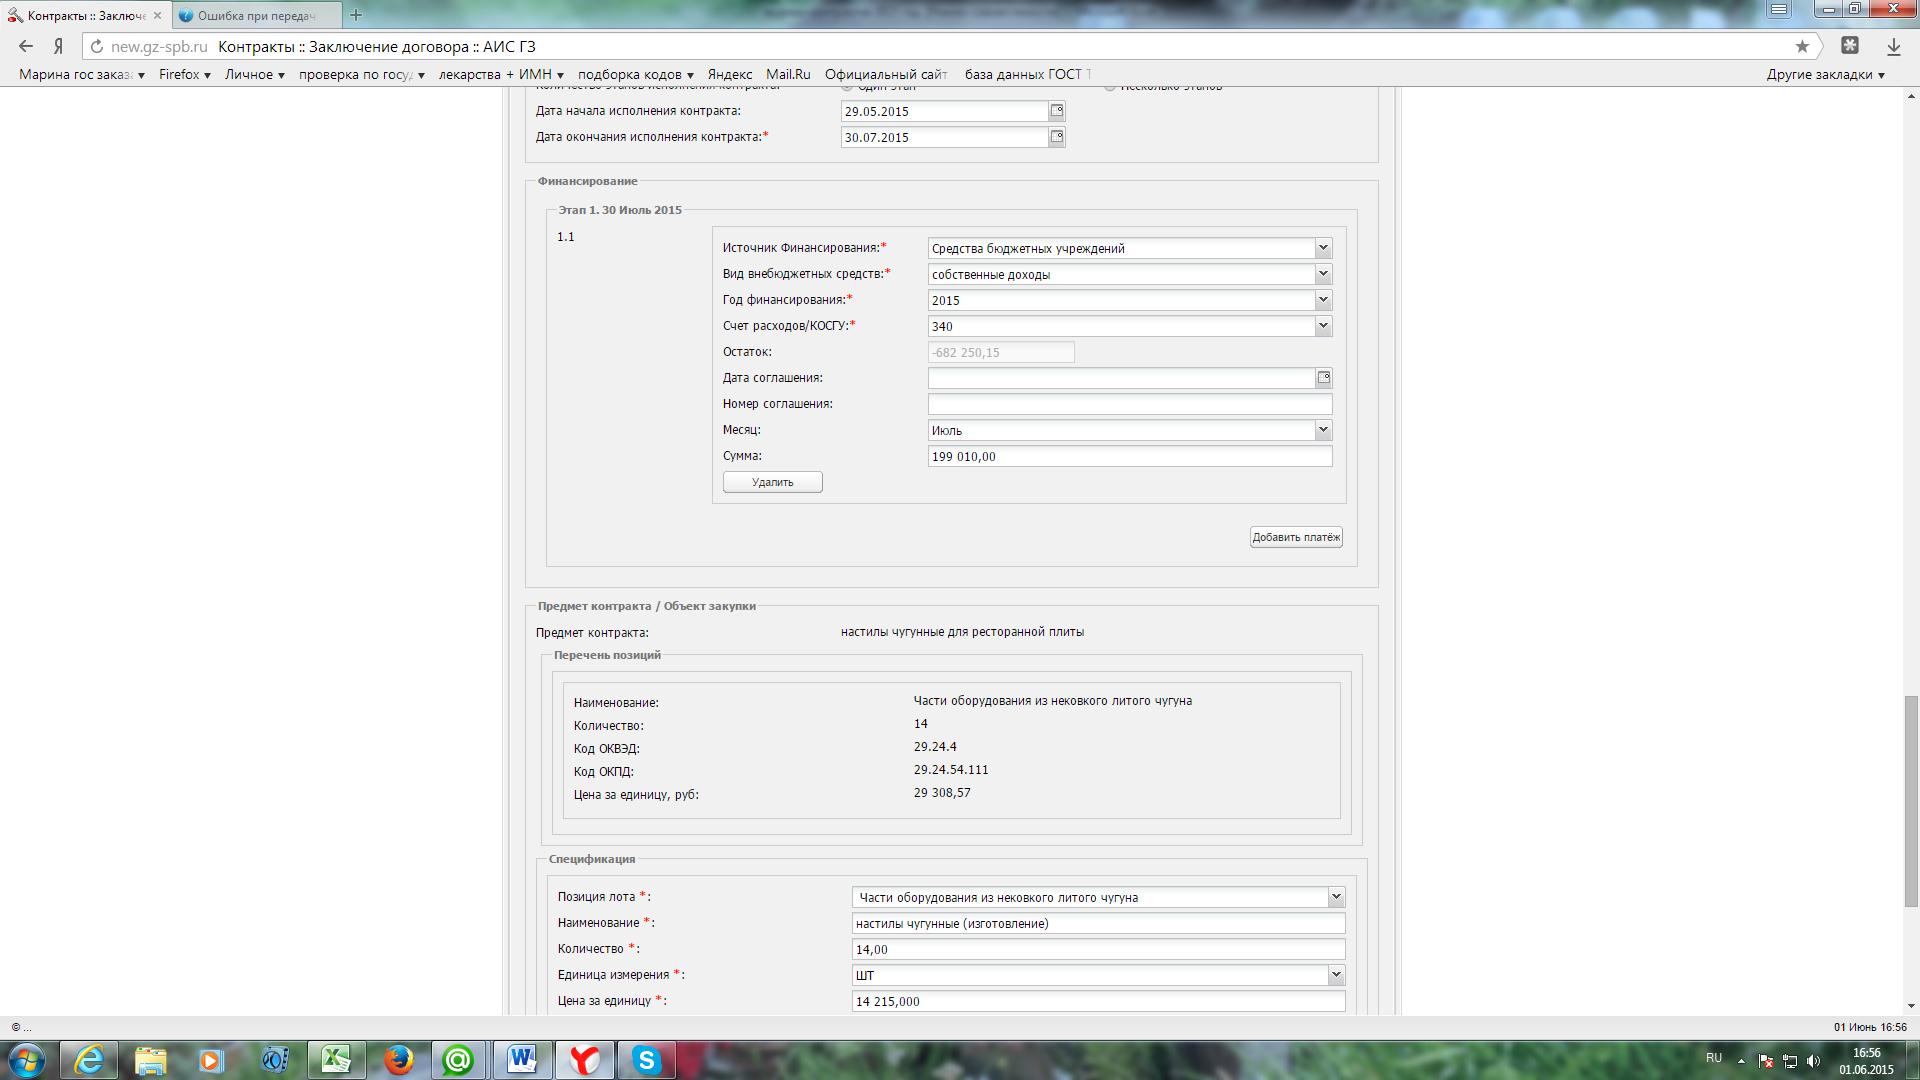Reload the page with refresh icon
Image resolution: width=1920 pixels, height=1080 pixels.
click(x=97, y=46)
